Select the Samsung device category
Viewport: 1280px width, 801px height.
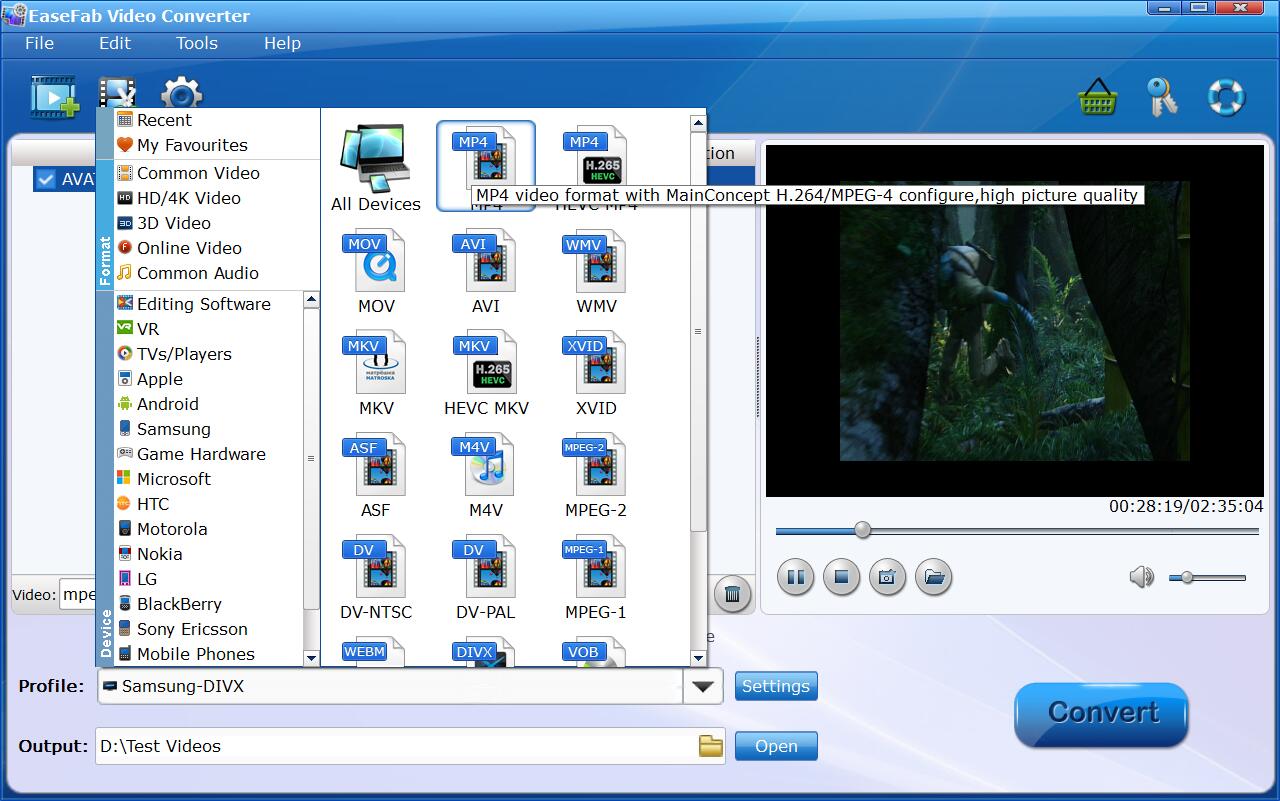click(x=173, y=429)
